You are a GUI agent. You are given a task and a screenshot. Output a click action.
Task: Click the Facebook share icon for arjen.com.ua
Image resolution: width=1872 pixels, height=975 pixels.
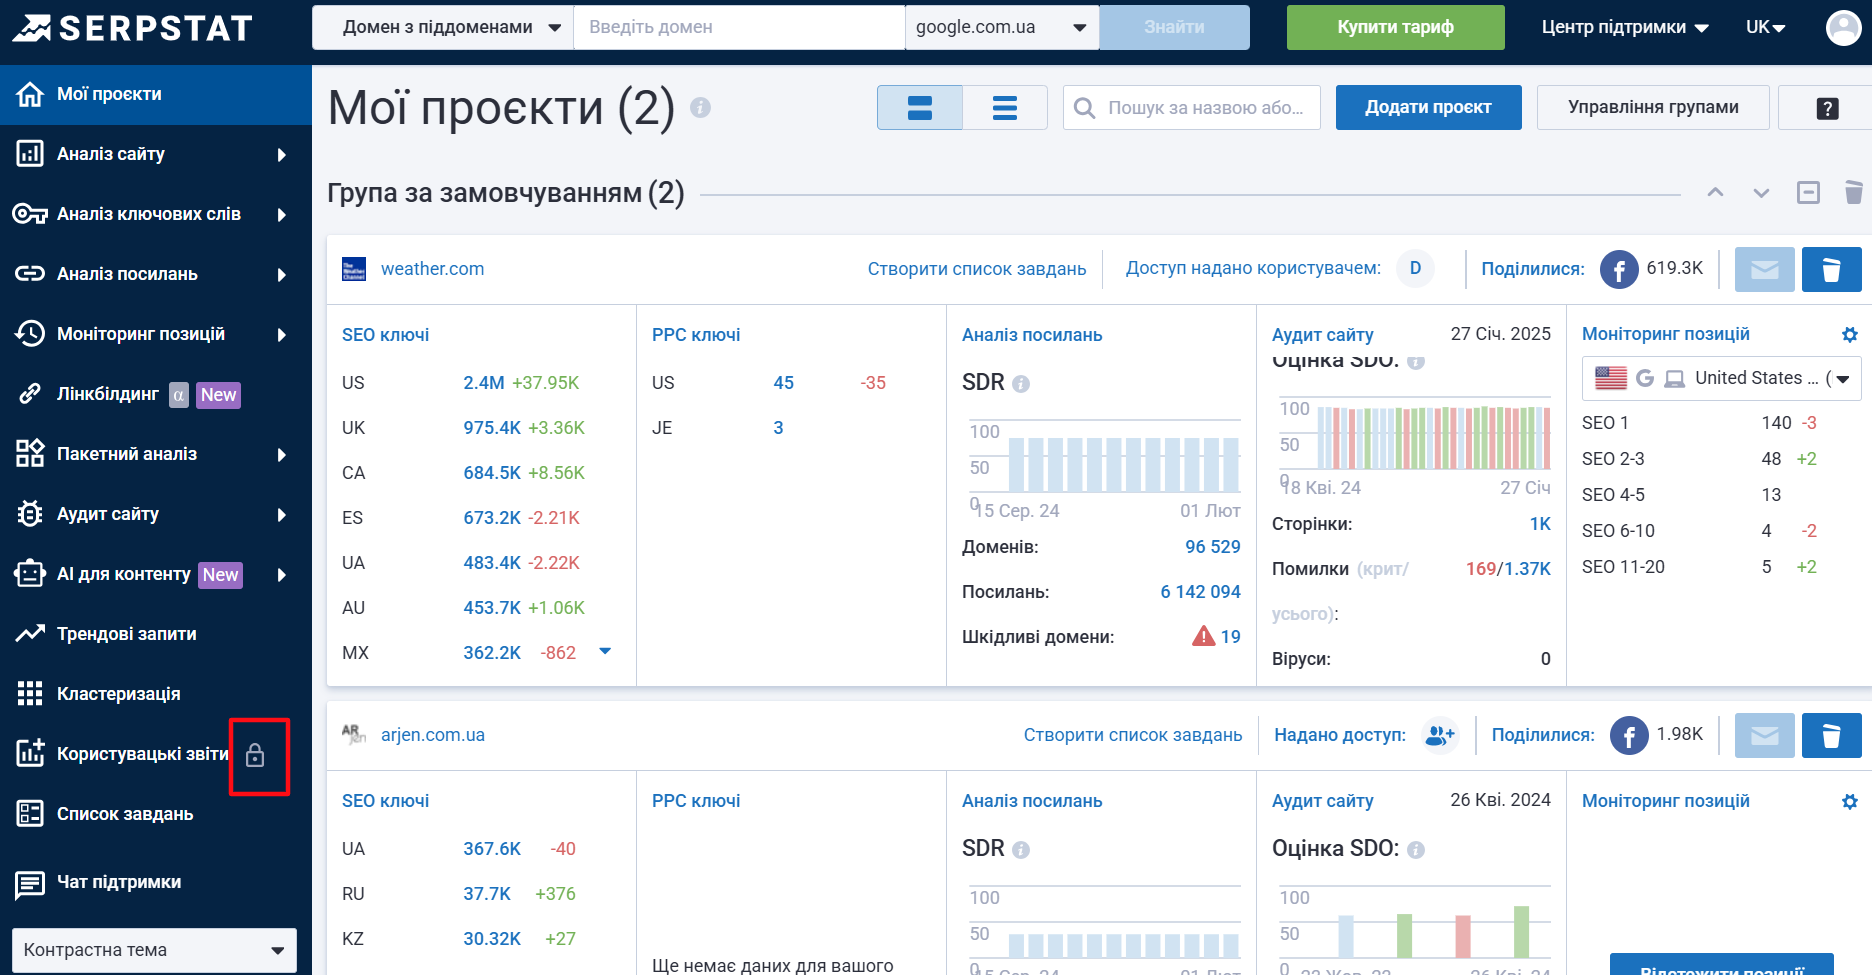pyautogui.click(x=1629, y=735)
